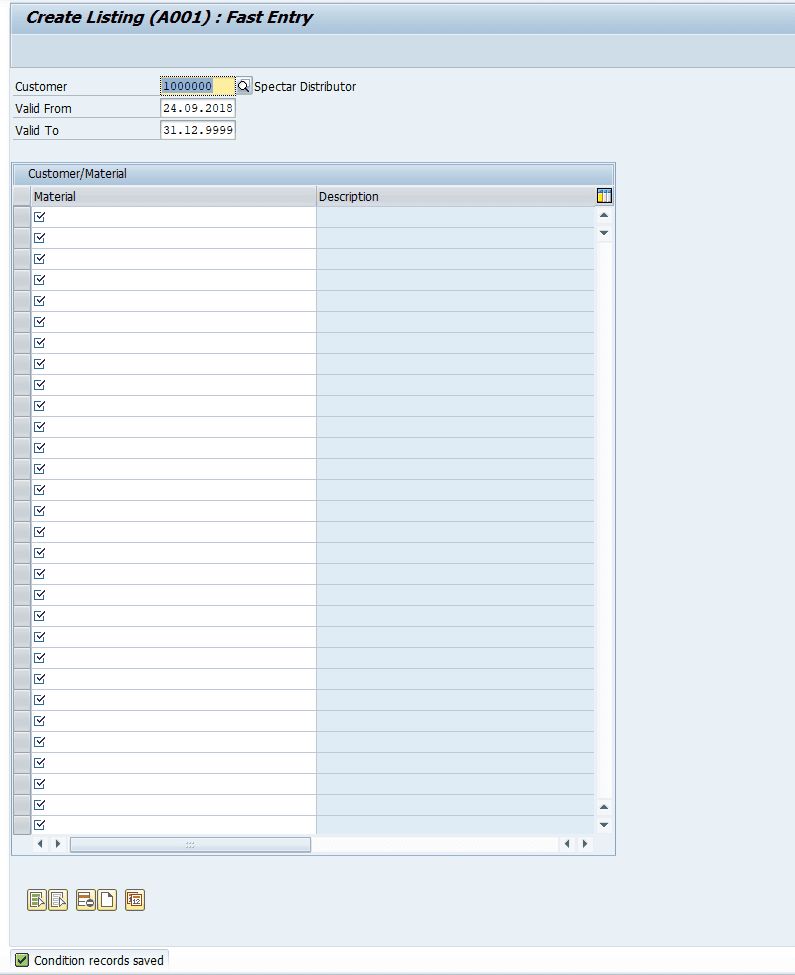Click the horizontal scrollbar thumb below the Material column
The width and height of the screenshot is (795, 975).
(x=190, y=844)
